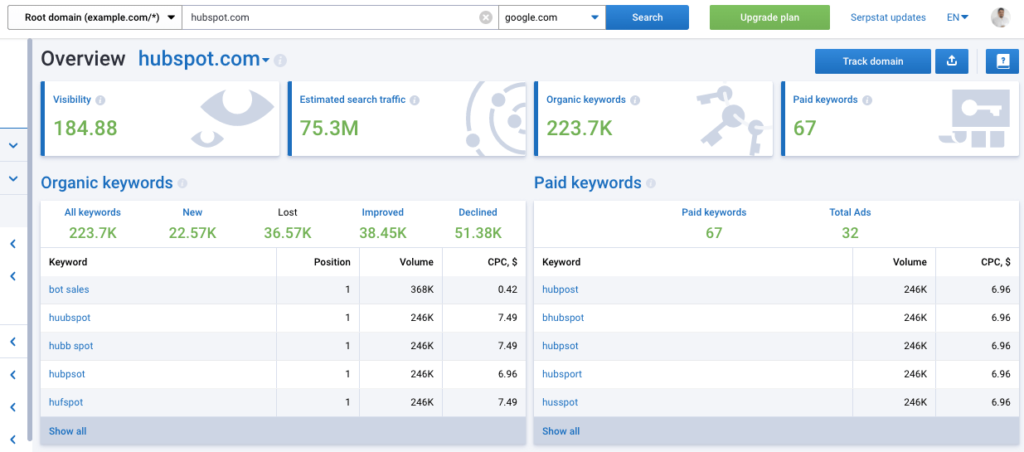Click info icon in Organic keywords card

(635, 101)
